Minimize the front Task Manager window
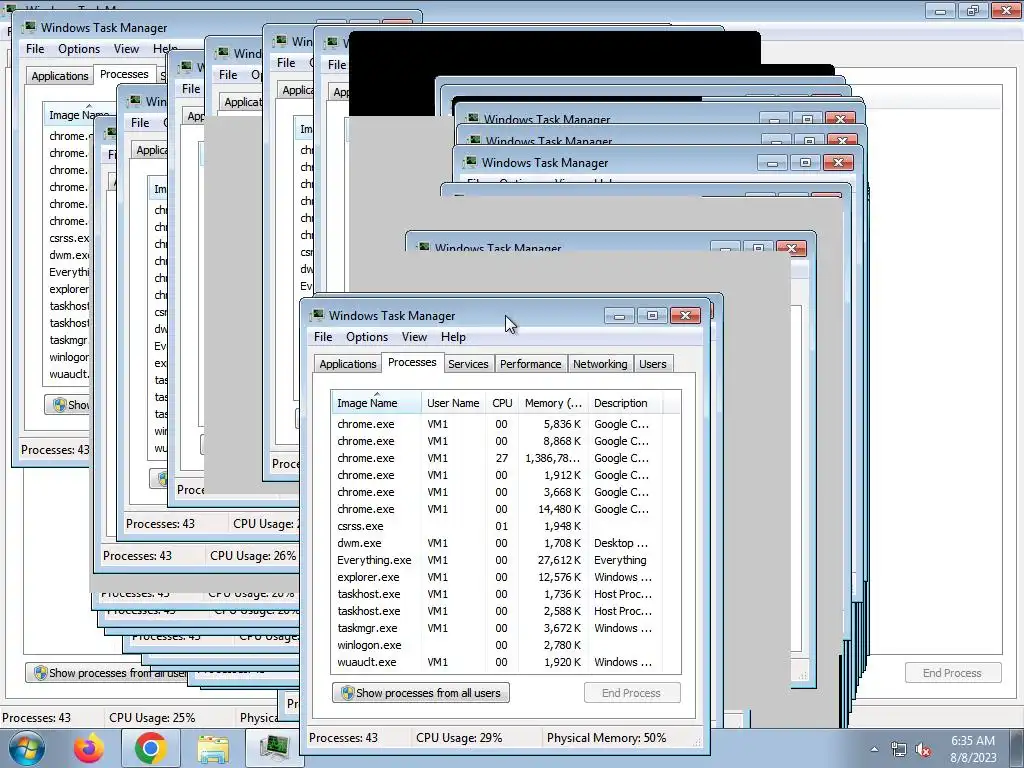 point(619,315)
